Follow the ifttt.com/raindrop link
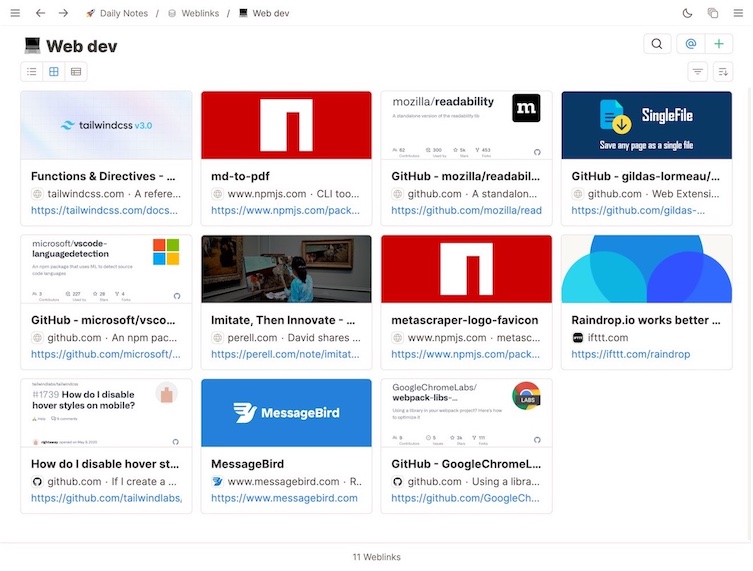753x571 pixels. tap(631, 354)
